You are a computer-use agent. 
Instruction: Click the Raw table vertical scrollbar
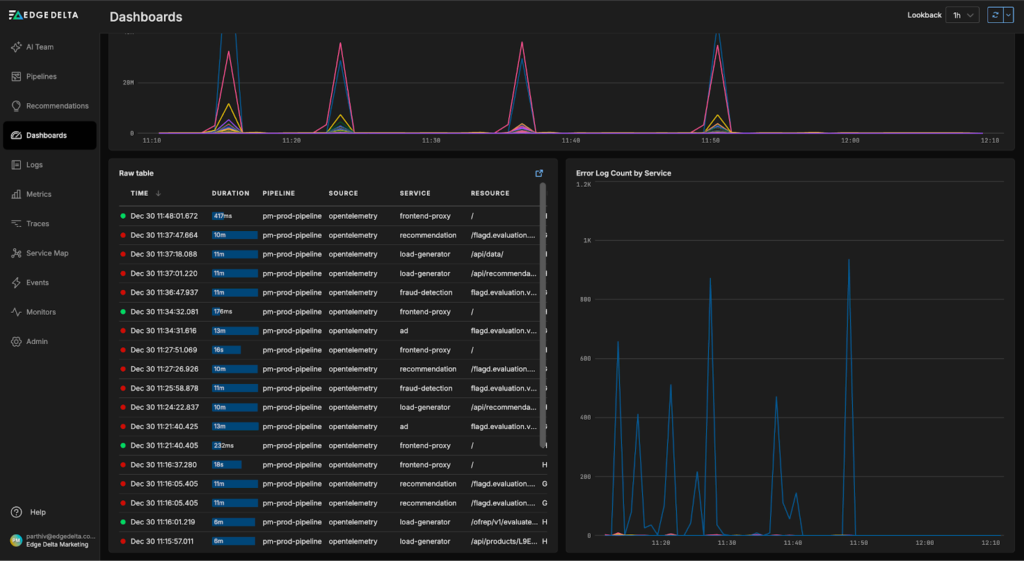click(x=543, y=300)
